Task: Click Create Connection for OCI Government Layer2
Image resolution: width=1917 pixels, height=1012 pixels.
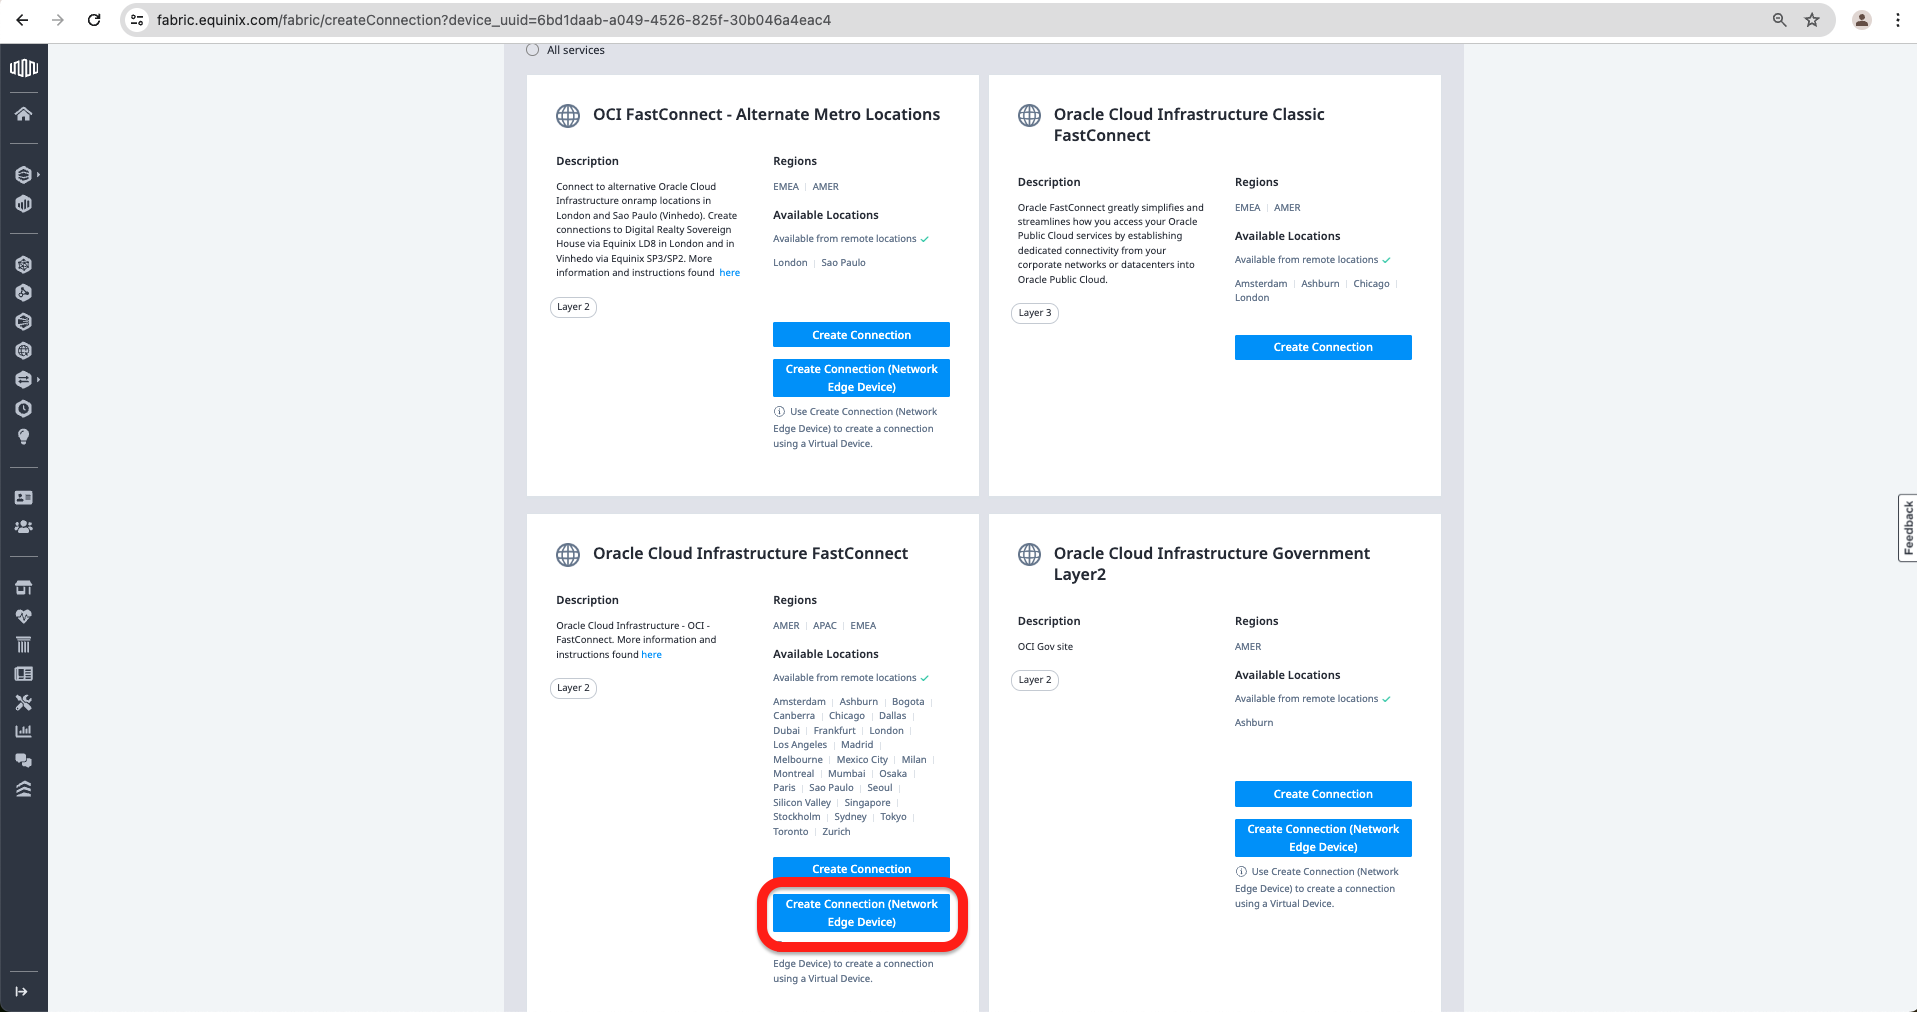Action: [1322, 794]
